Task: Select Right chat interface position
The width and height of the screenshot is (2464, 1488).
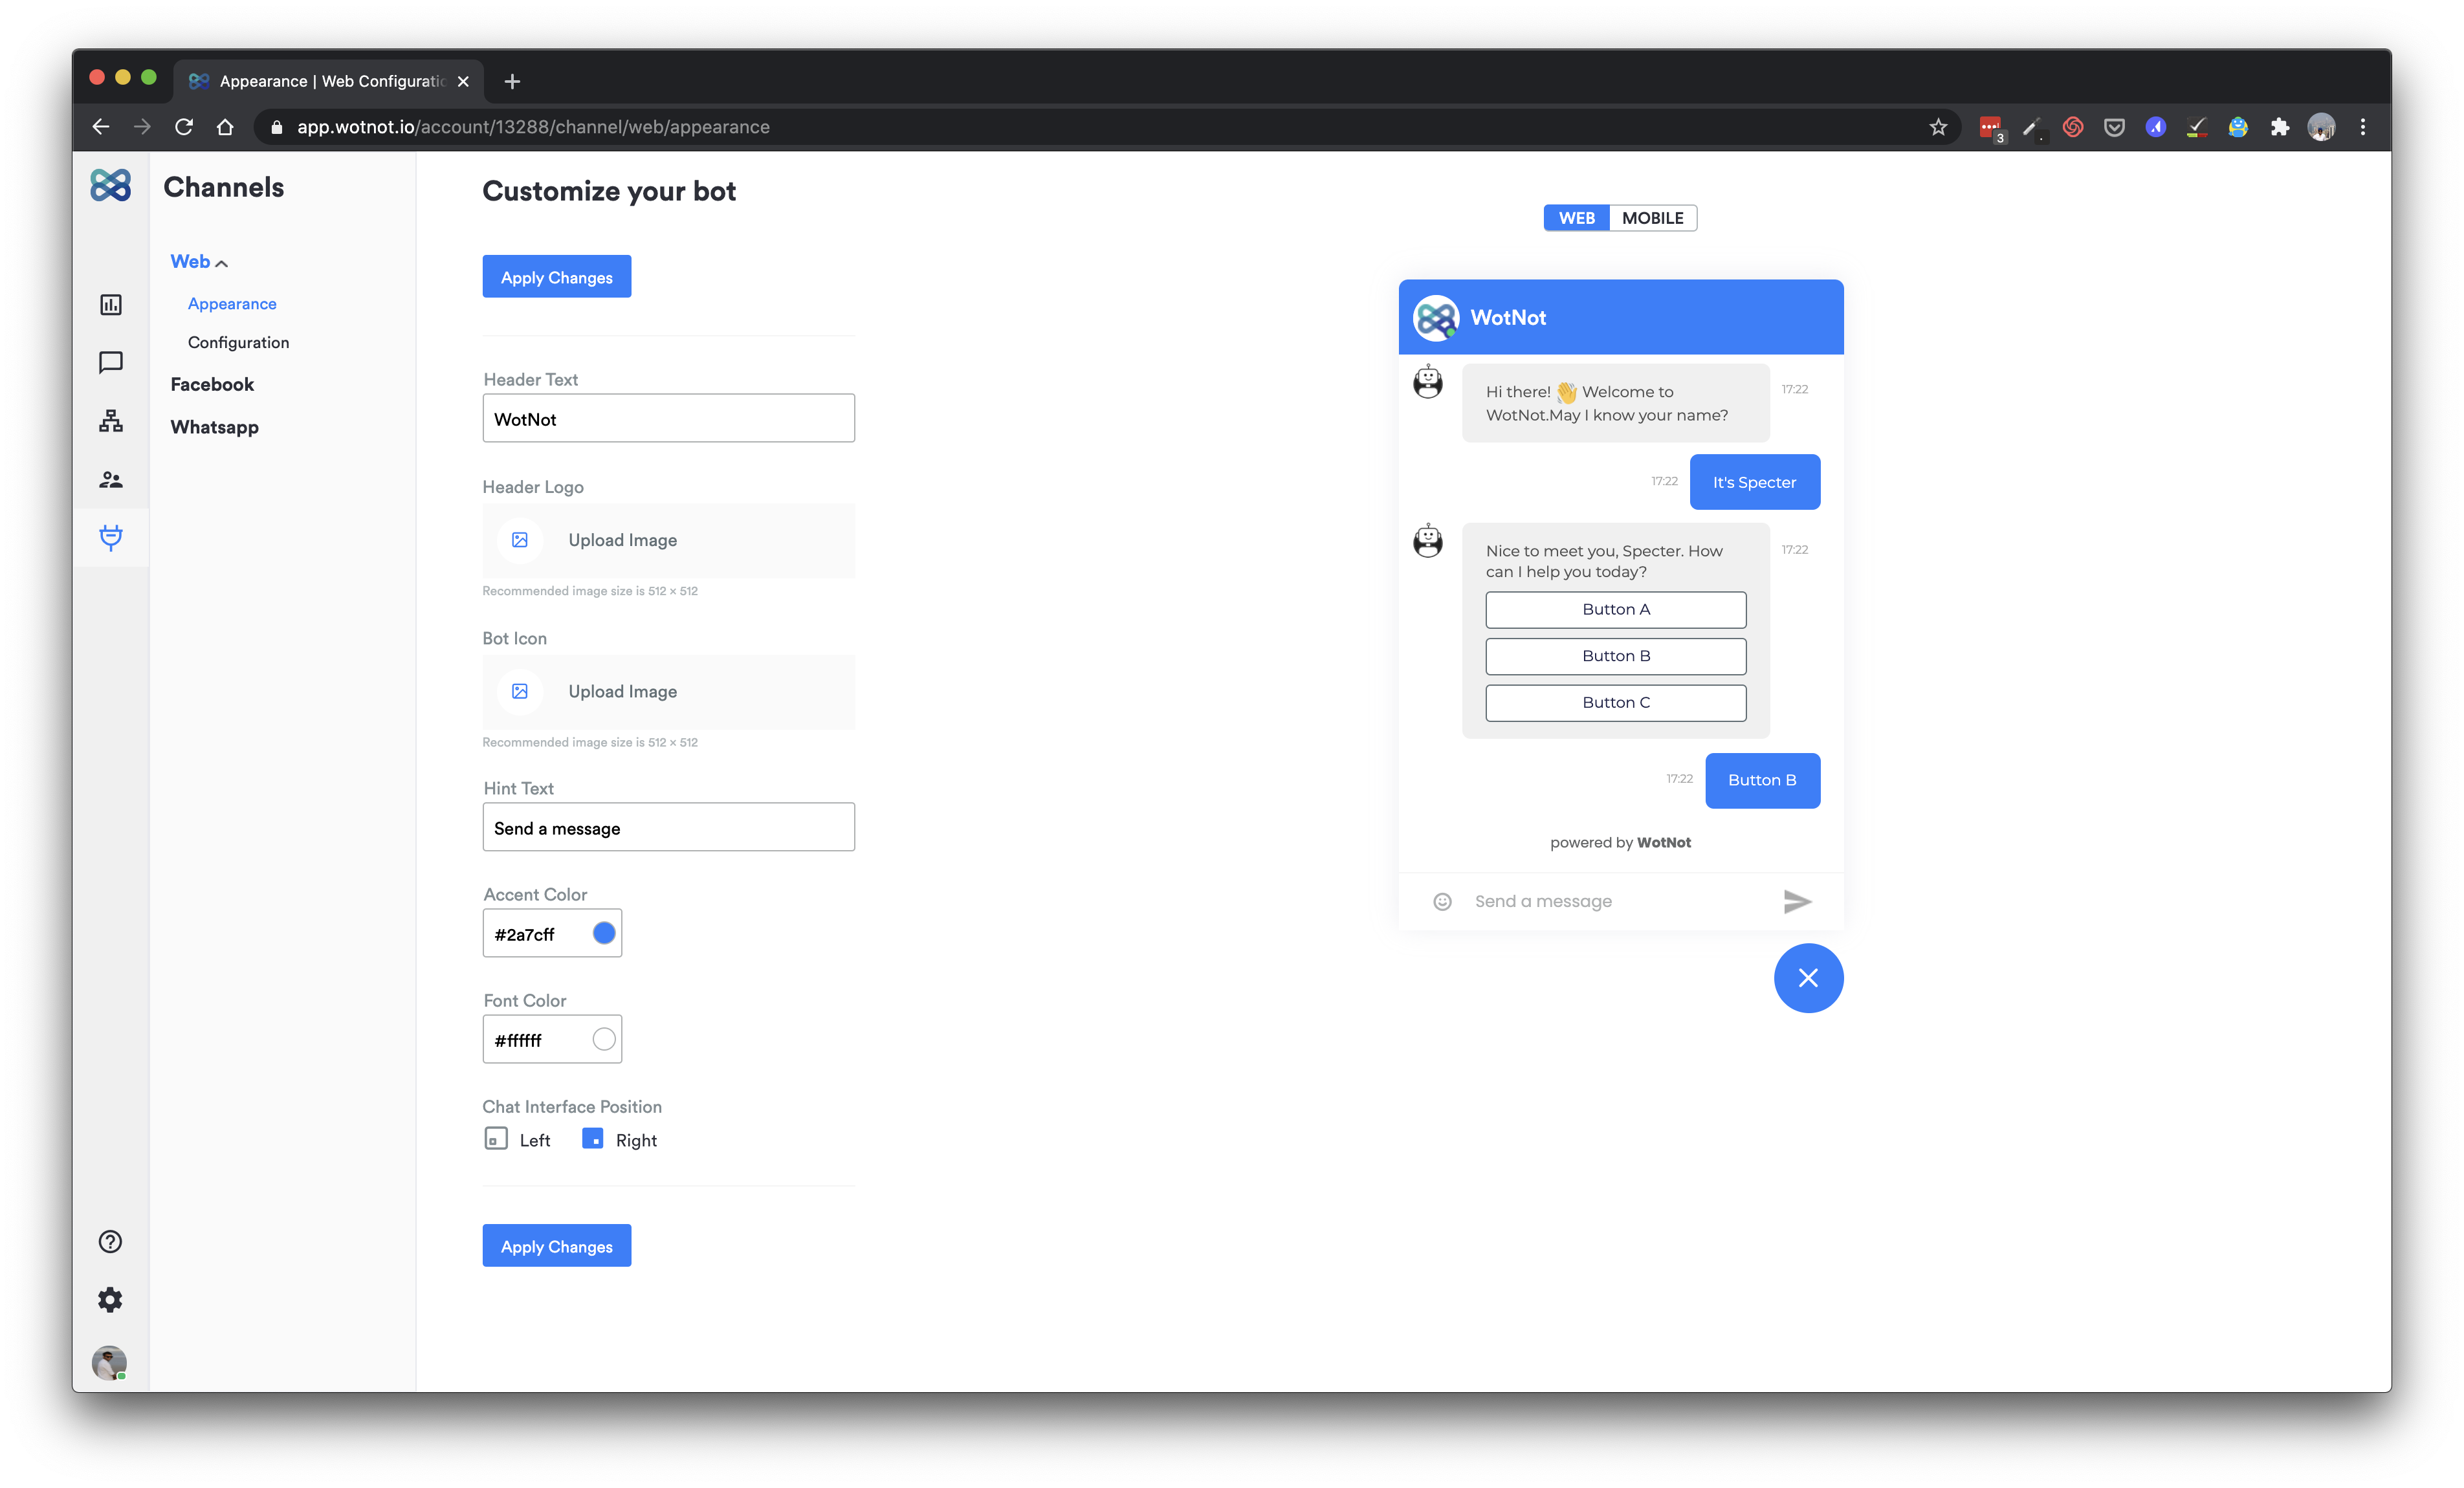Action: (x=593, y=1139)
